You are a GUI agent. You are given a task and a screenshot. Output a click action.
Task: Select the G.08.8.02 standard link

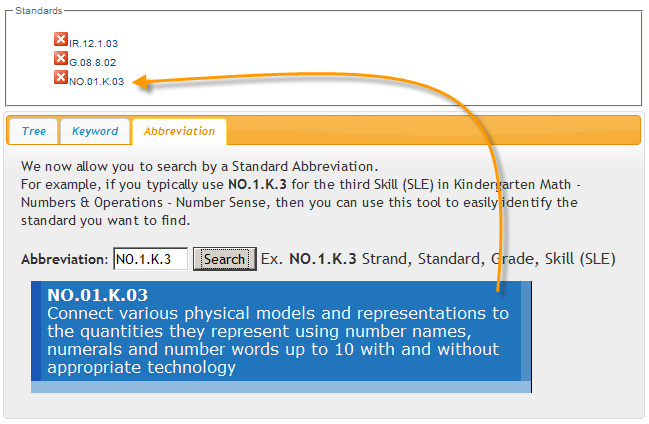93,63
